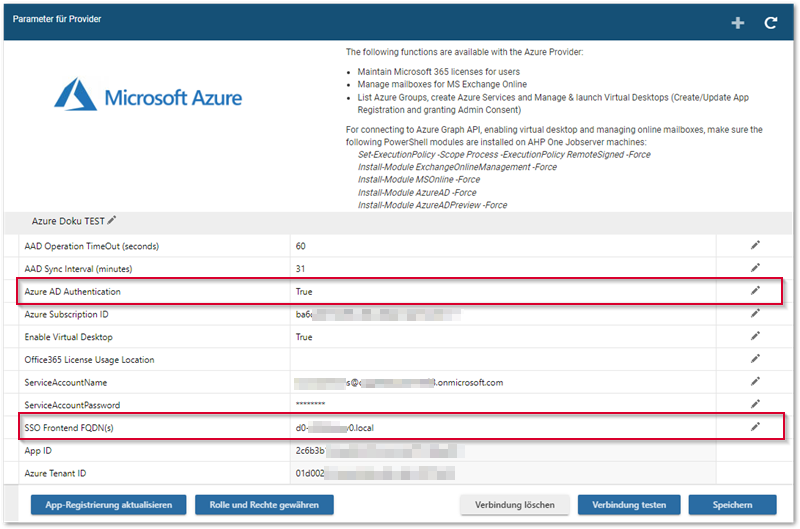800x529 pixels.
Task: Click the ServiceAccountName label
Action: click(66, 383)
